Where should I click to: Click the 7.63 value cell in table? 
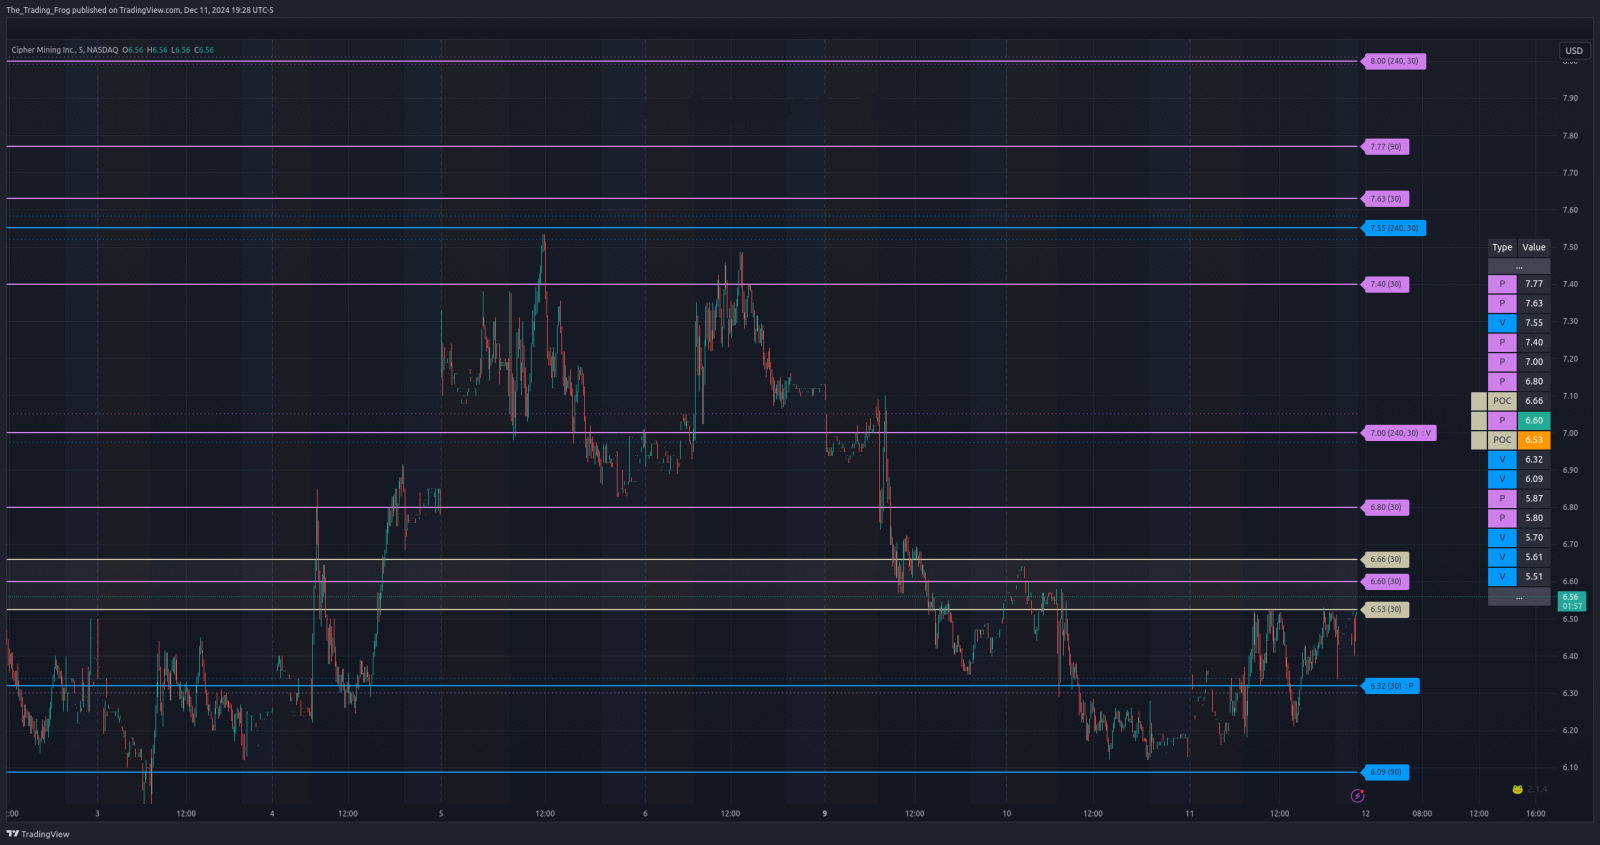tap(1534, 303)
